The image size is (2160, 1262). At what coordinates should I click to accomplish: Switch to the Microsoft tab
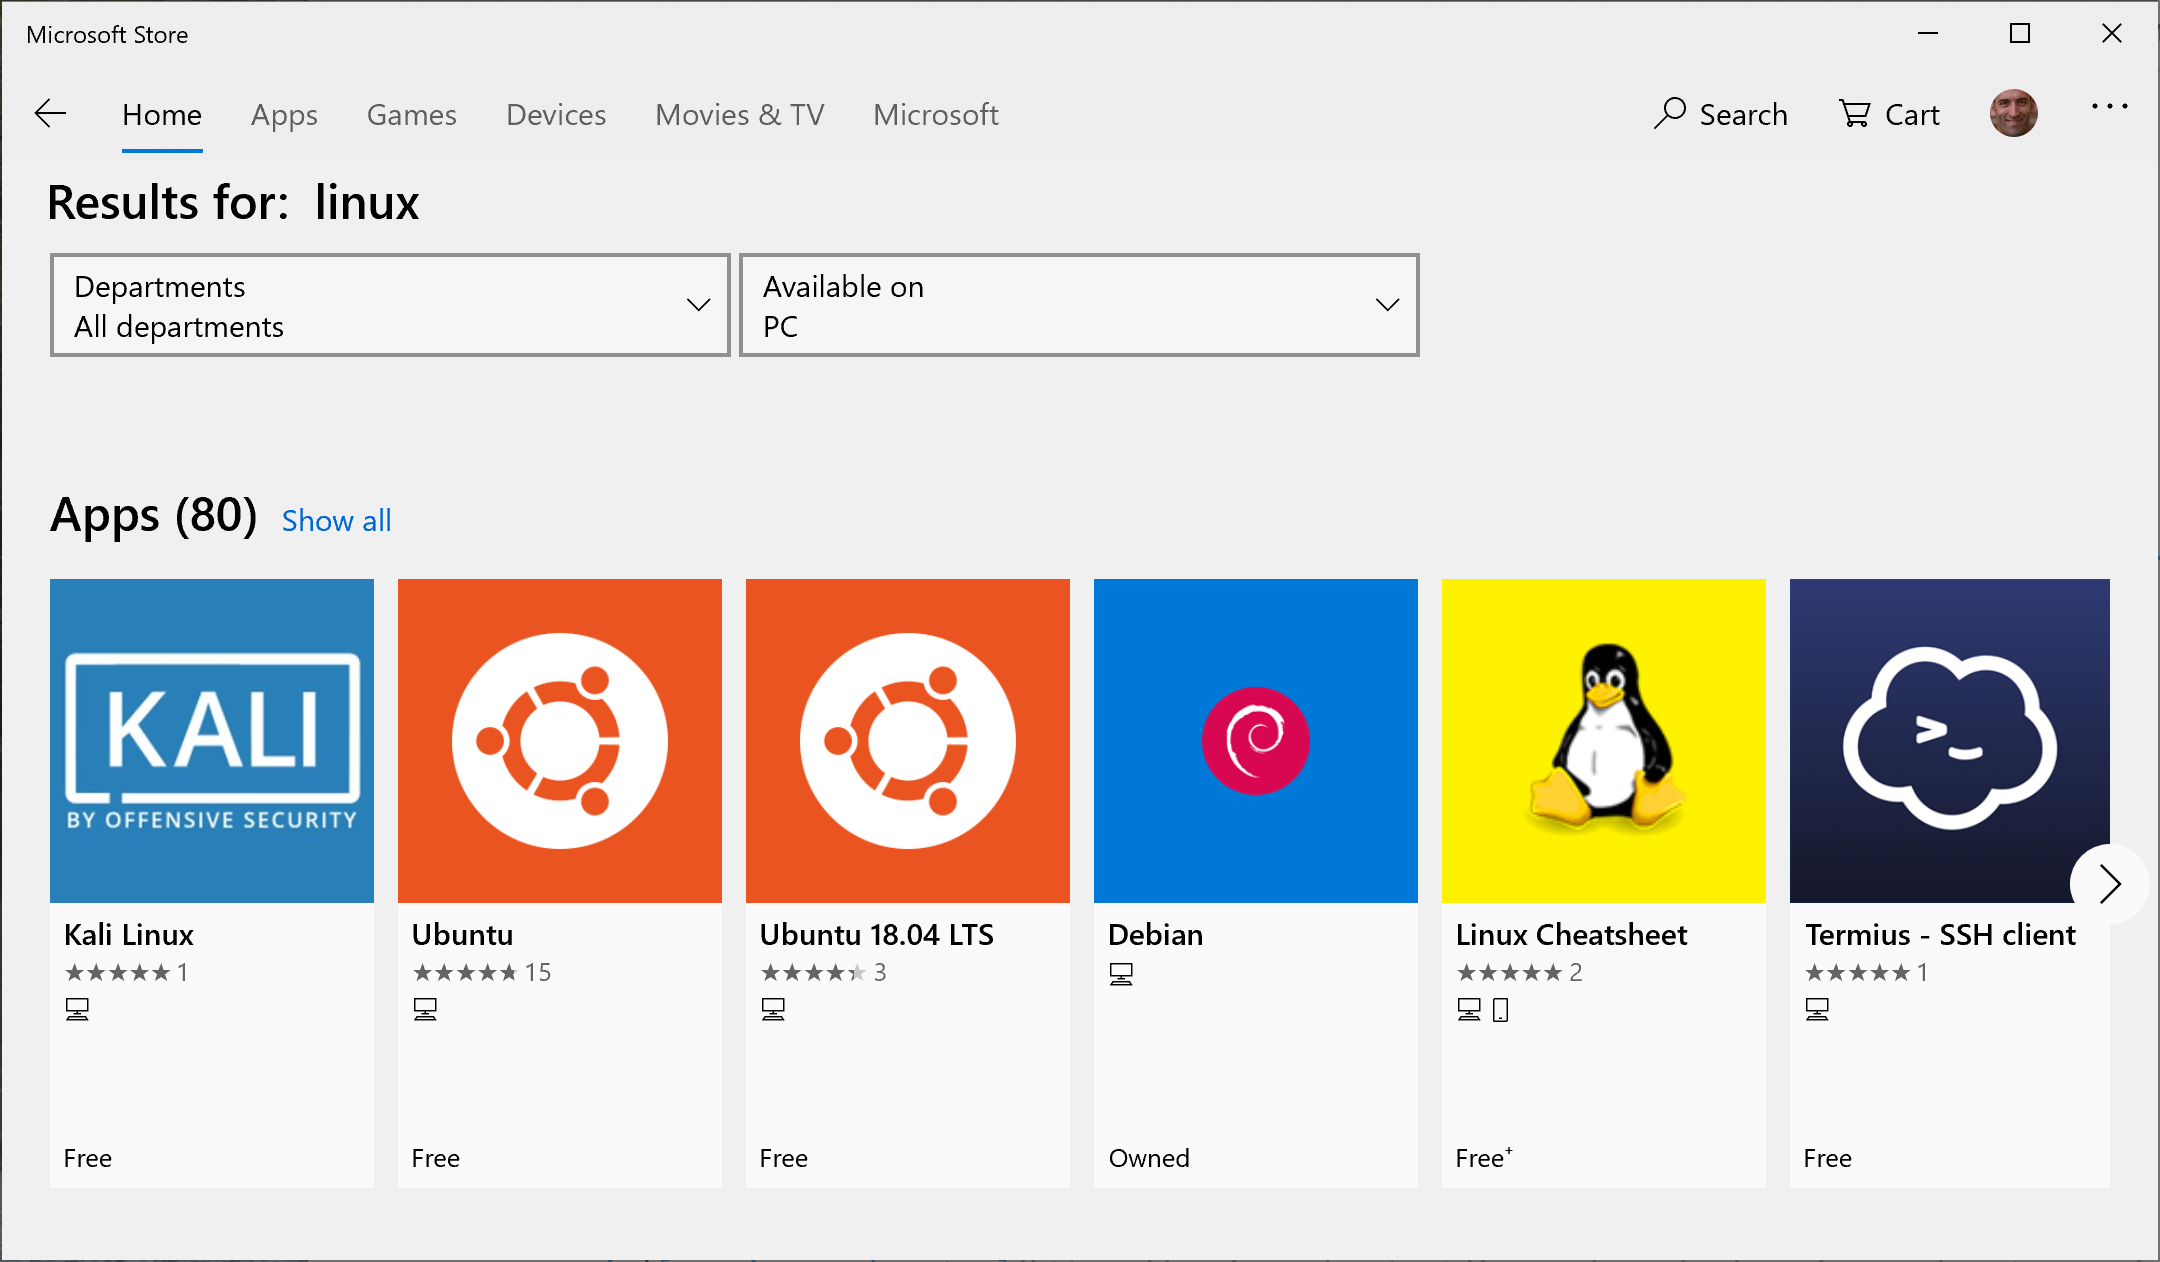click(935, 115)
